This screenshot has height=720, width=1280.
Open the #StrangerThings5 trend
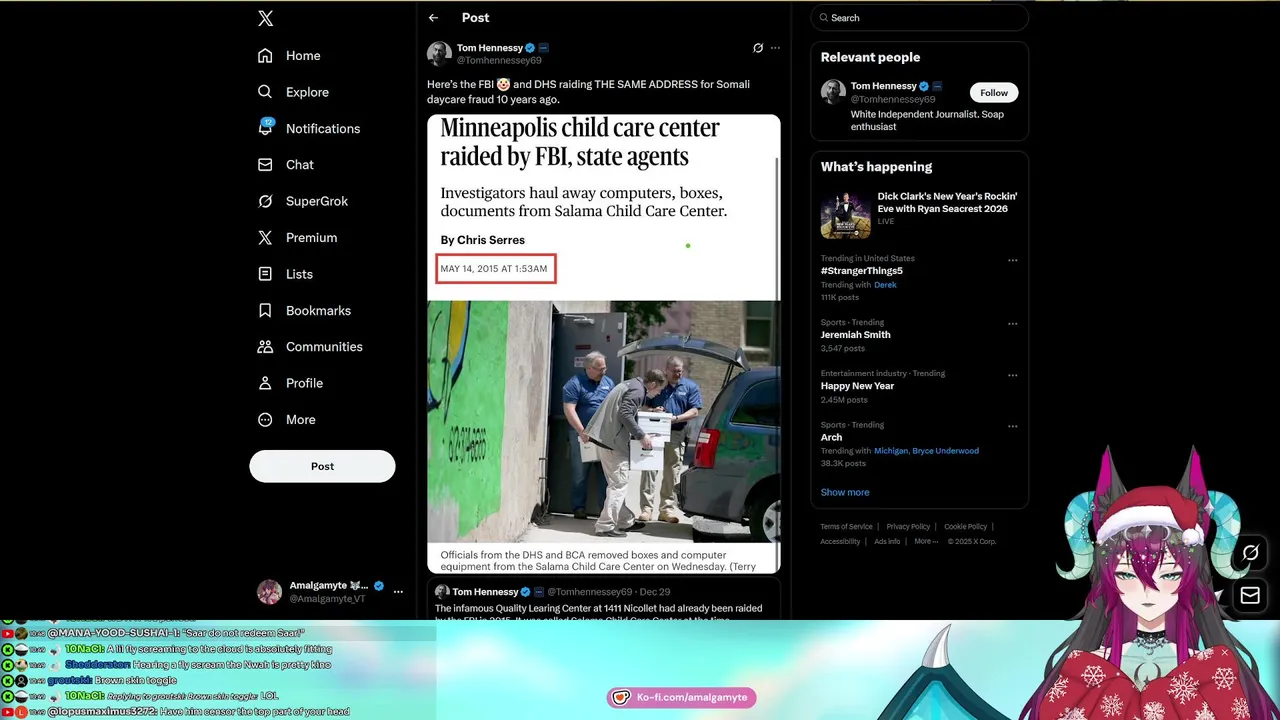[x=862, y=271]
